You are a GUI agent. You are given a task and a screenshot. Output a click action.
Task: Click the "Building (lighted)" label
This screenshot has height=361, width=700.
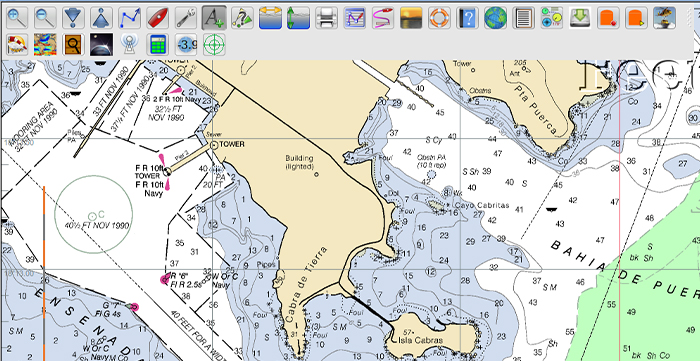click(x=299, y=162)
